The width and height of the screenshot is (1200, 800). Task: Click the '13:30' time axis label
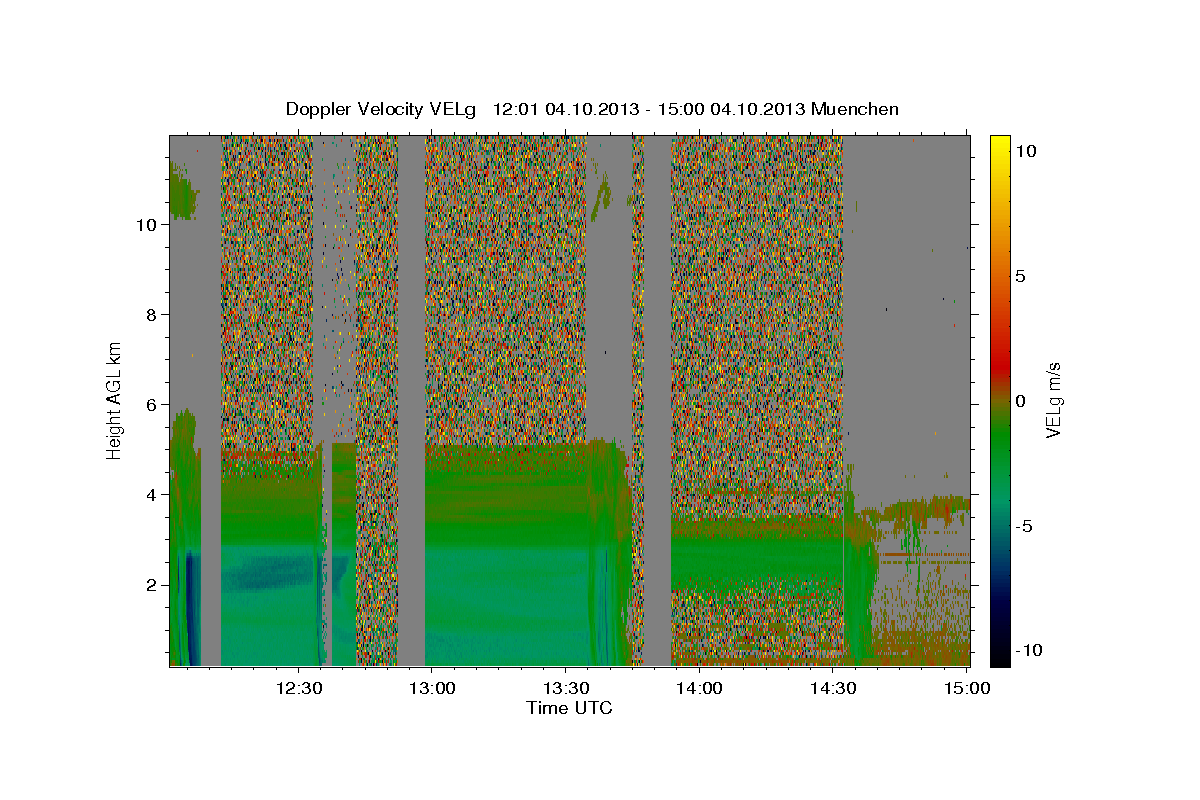coord(565,688)
